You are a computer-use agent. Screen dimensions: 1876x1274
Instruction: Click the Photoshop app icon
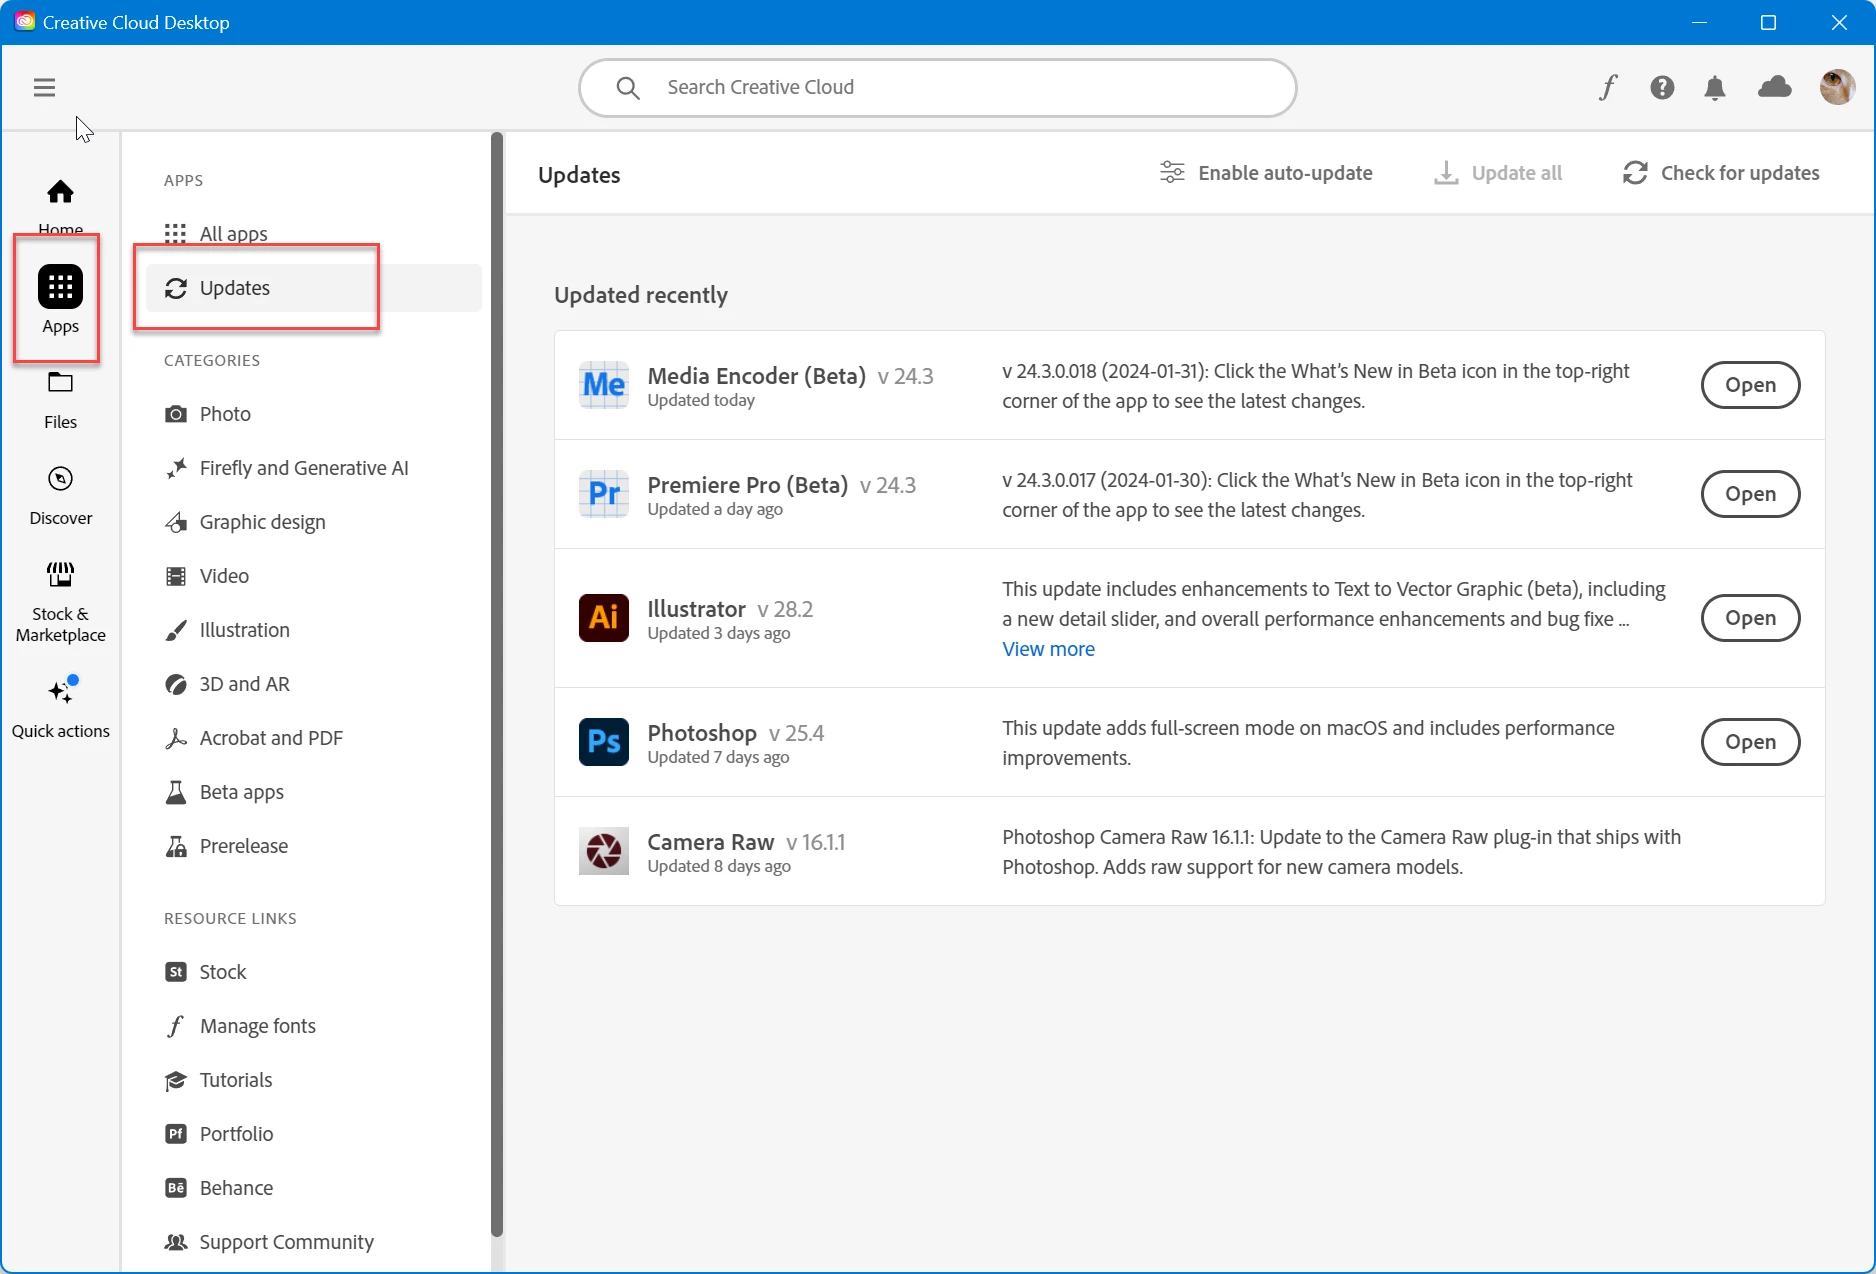click(604, 742)
